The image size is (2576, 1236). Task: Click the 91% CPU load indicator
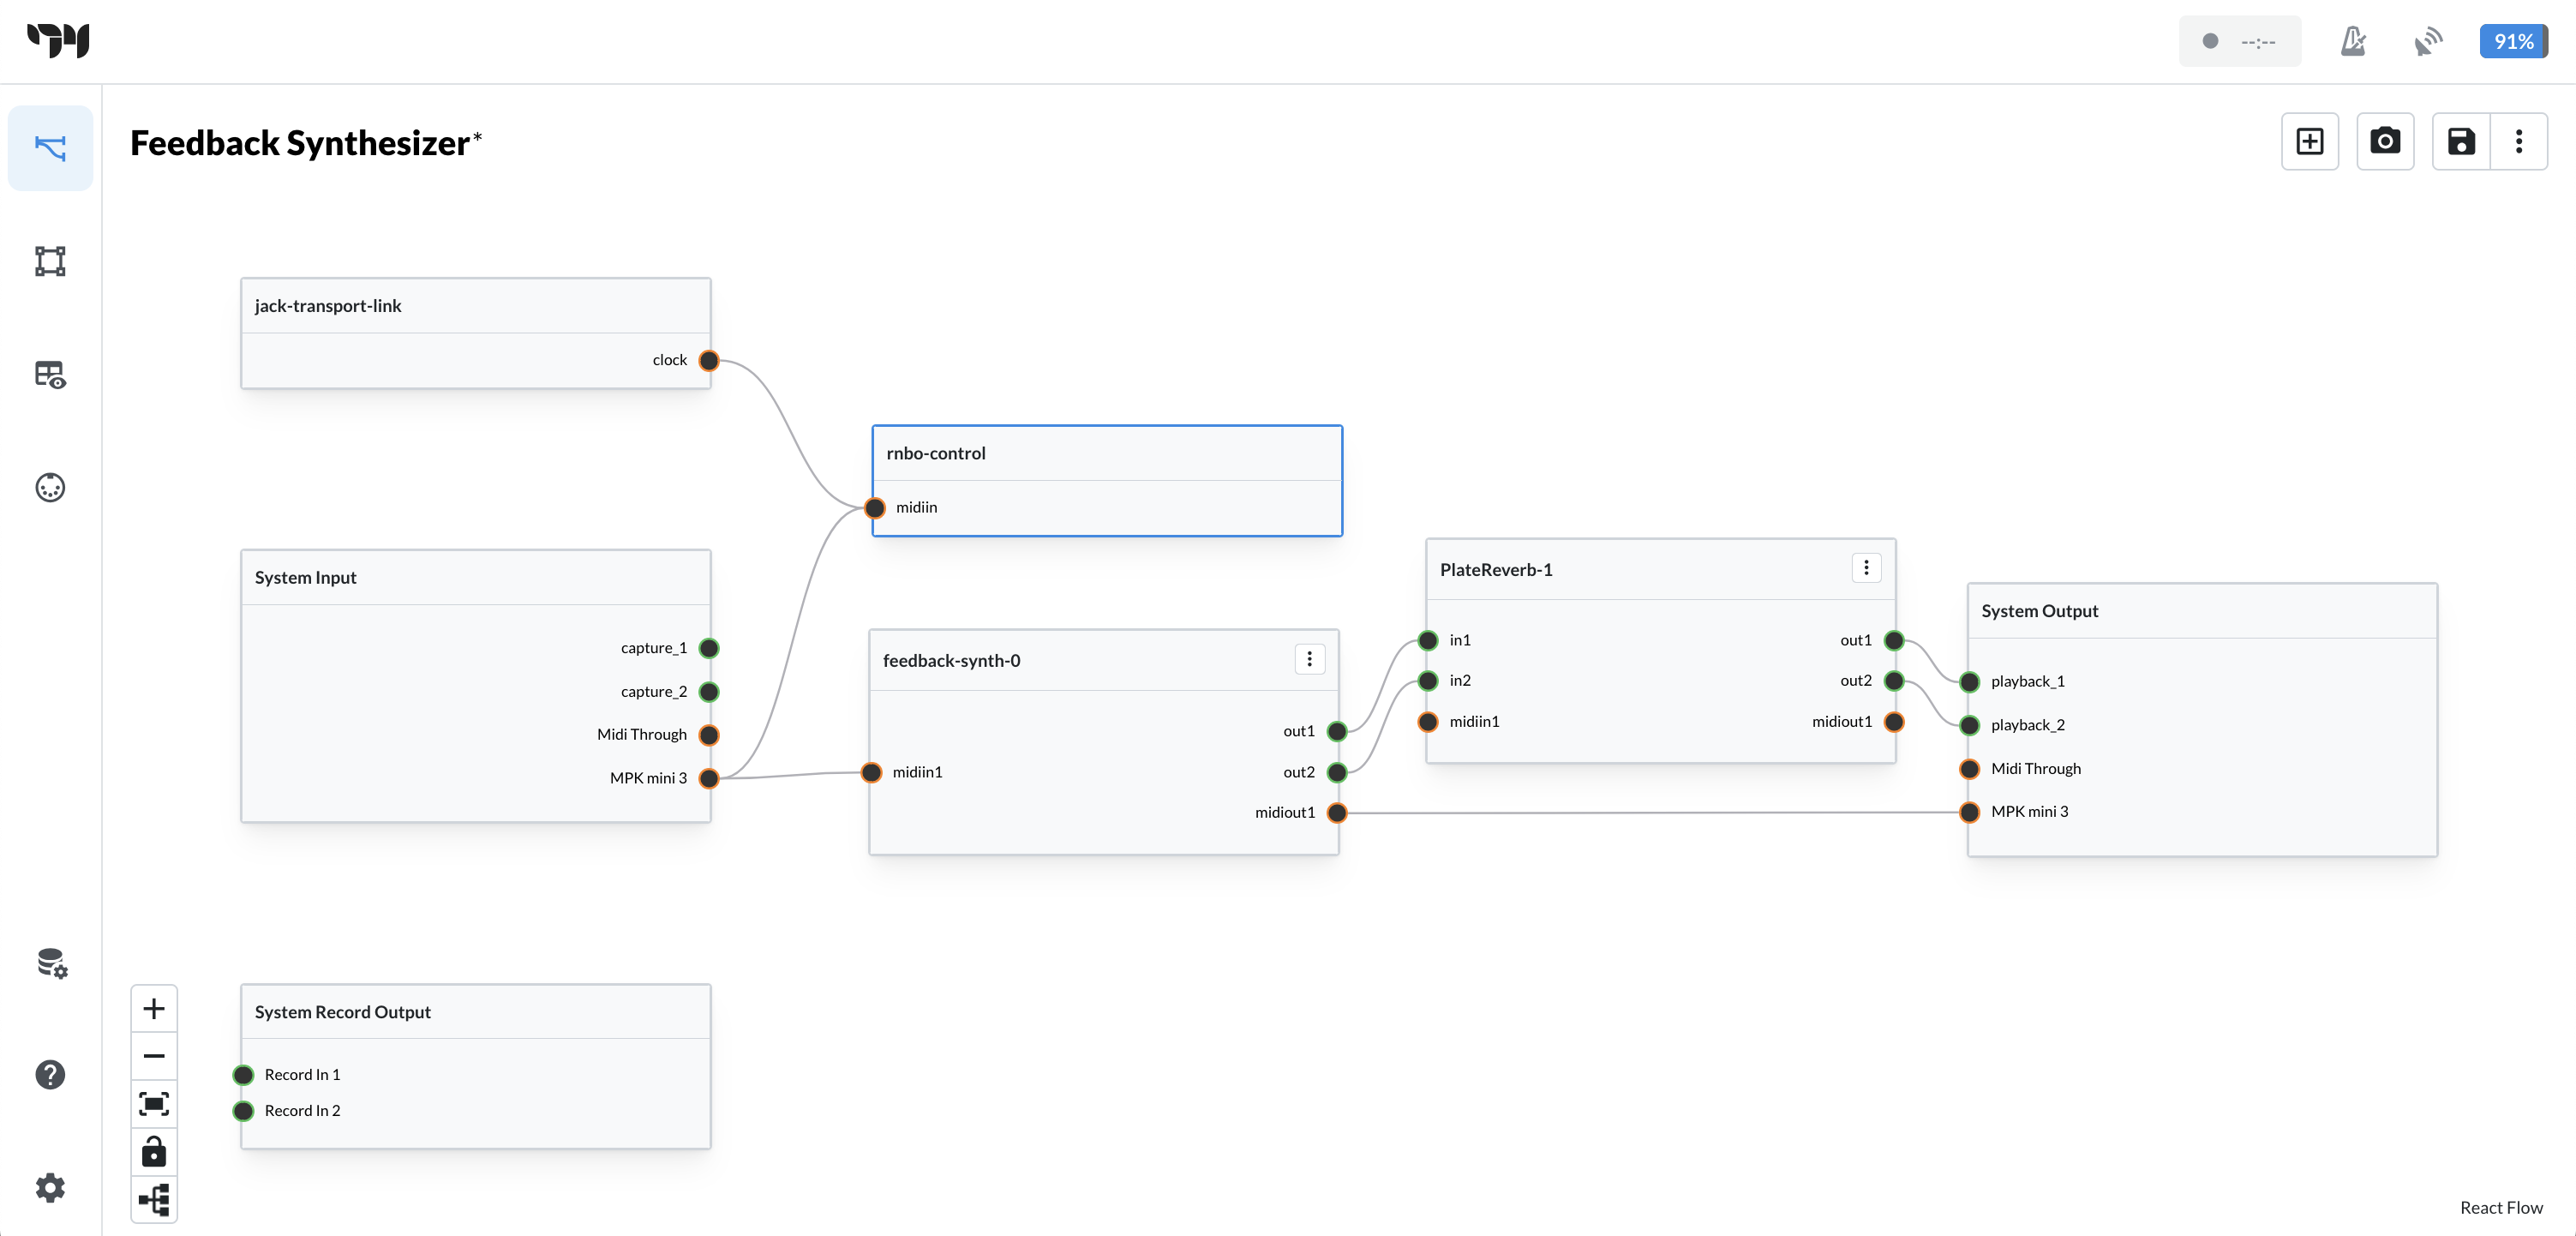[2513, 41]
